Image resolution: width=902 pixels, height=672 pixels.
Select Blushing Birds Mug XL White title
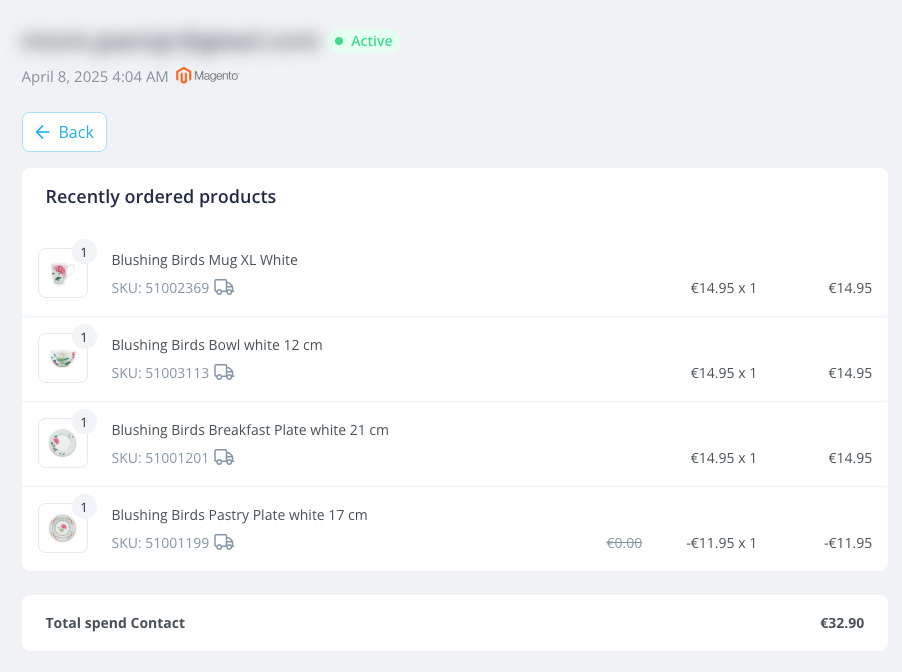204,260
